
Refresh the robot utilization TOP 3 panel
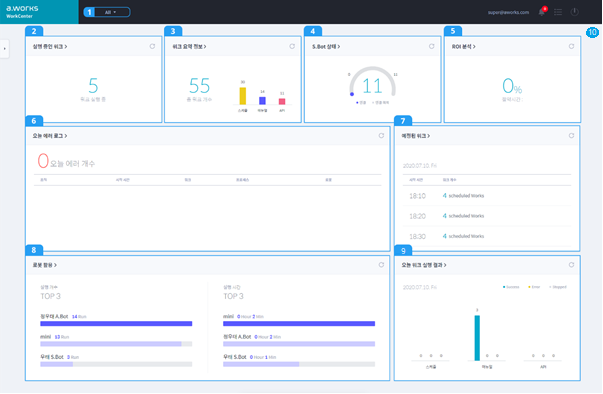[381, 264]
